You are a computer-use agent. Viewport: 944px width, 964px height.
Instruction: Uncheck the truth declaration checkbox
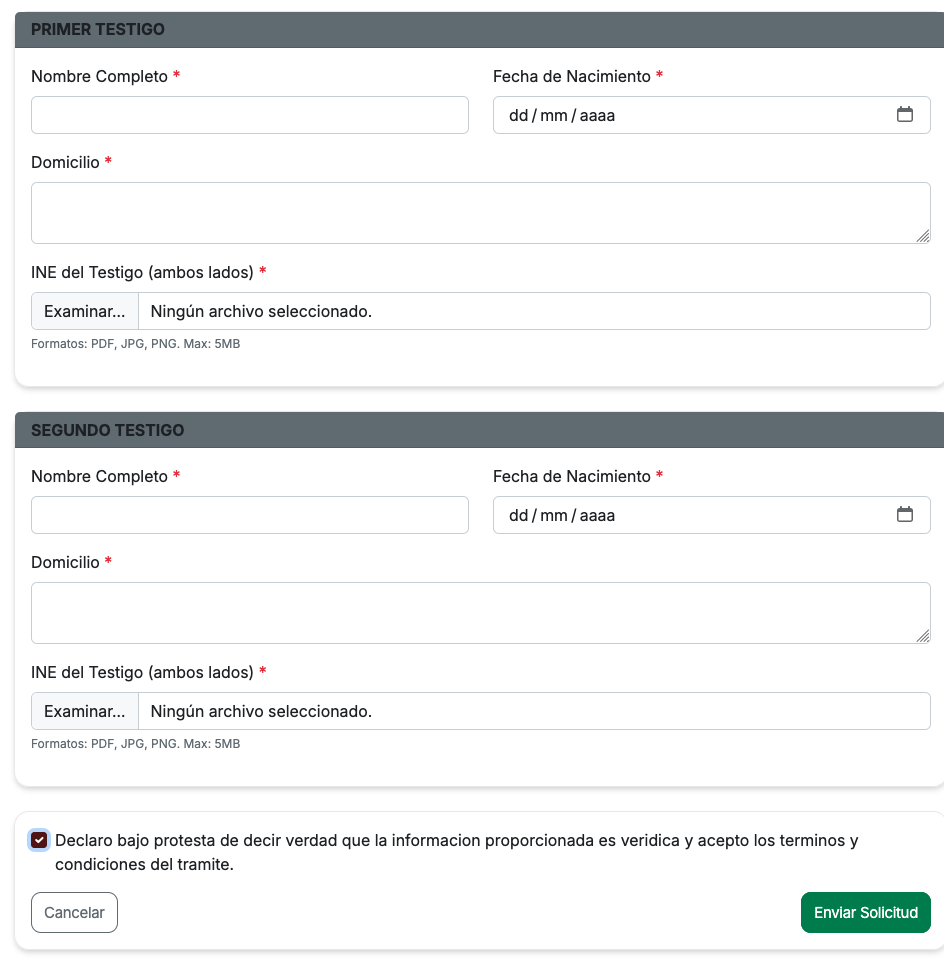(x=39, y=840)
